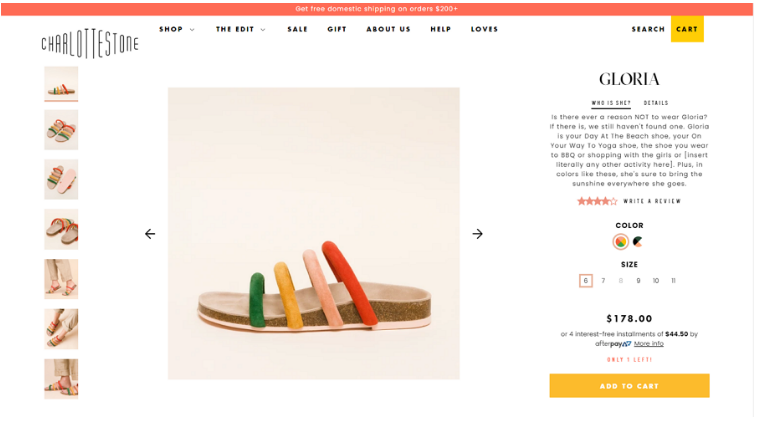Viewport: 759px width, 427px height.
Task: View the last thumbnail in the list
Action: pyautogui.click(x=61, y=379)
